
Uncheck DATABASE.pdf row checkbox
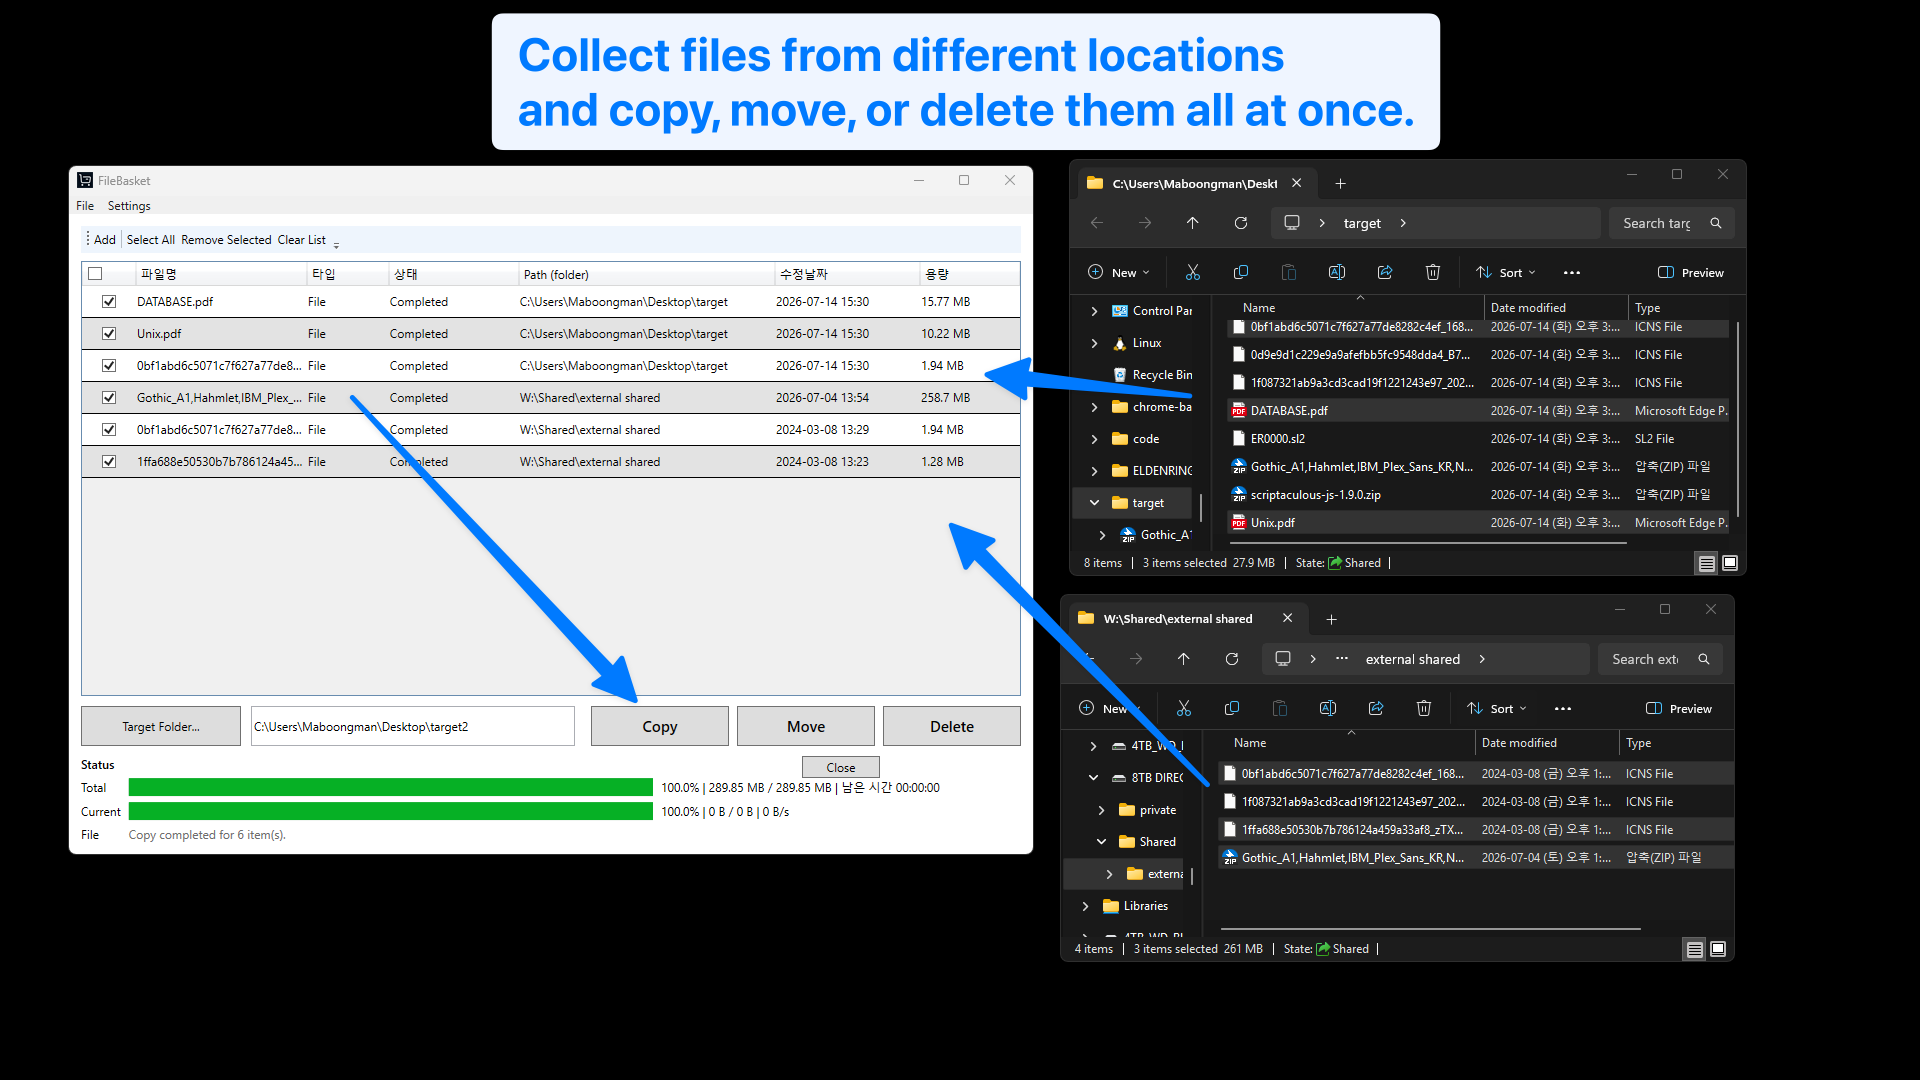click(109, 302)
